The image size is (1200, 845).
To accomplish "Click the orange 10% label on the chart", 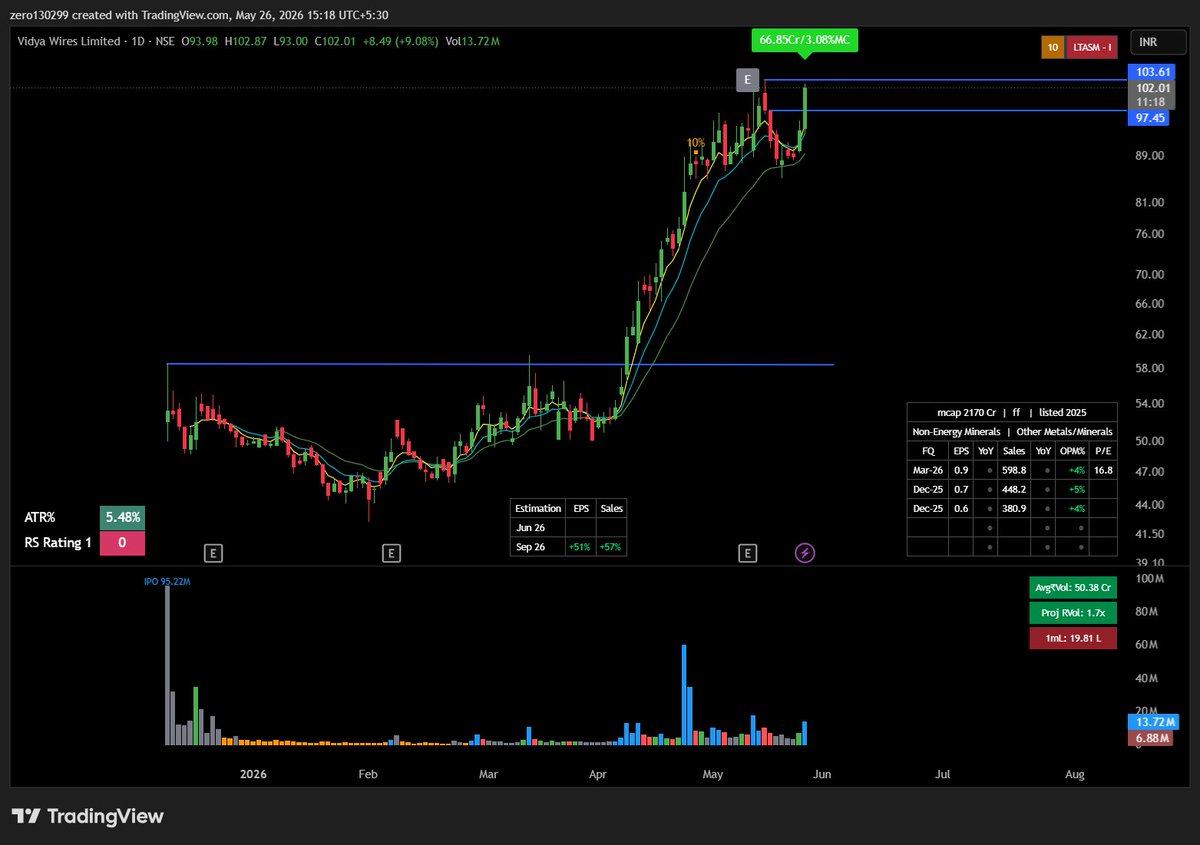I will pyautogui.click(x=696, y=143).
